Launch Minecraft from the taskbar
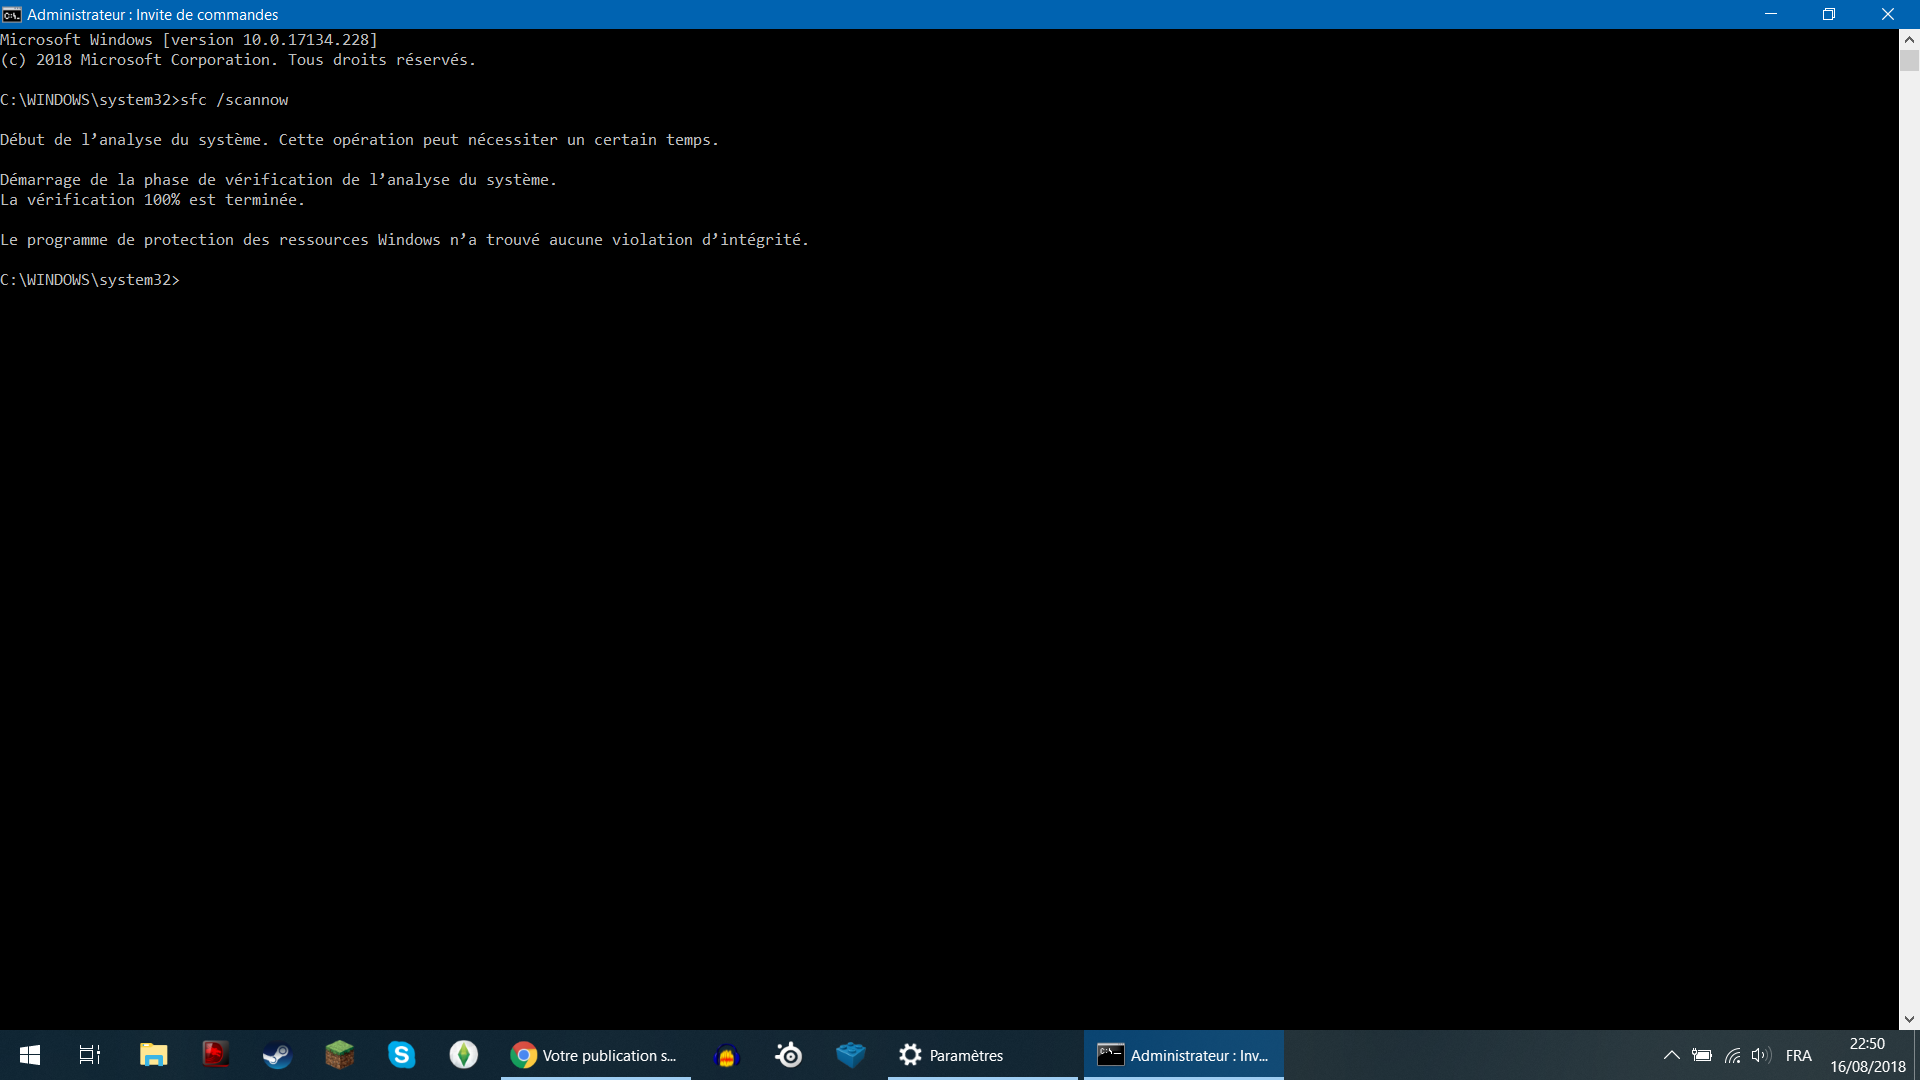Screen dimensions: 1920x1080 tap(339, 1055)
